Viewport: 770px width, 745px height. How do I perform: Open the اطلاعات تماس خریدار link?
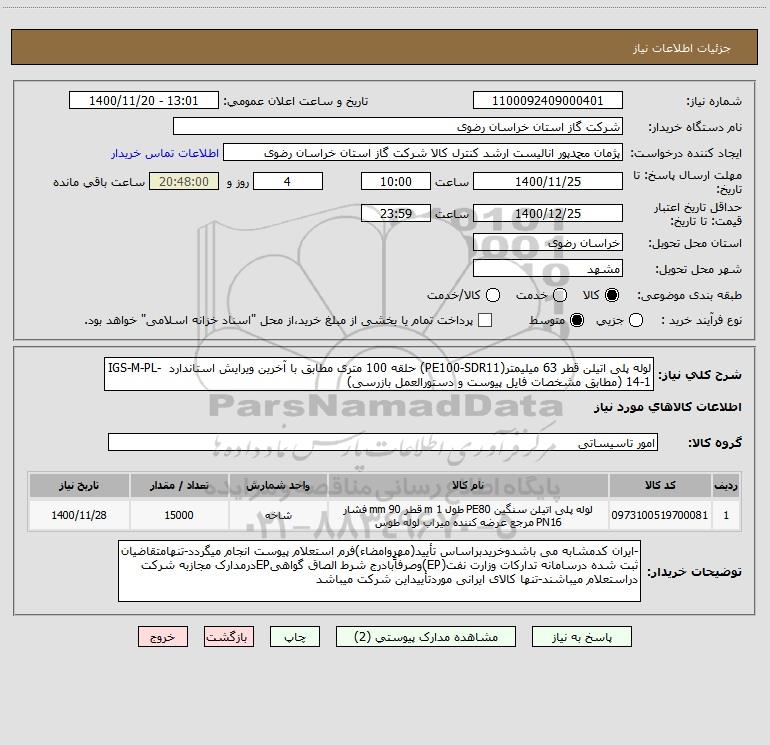(x=165, y=153)
